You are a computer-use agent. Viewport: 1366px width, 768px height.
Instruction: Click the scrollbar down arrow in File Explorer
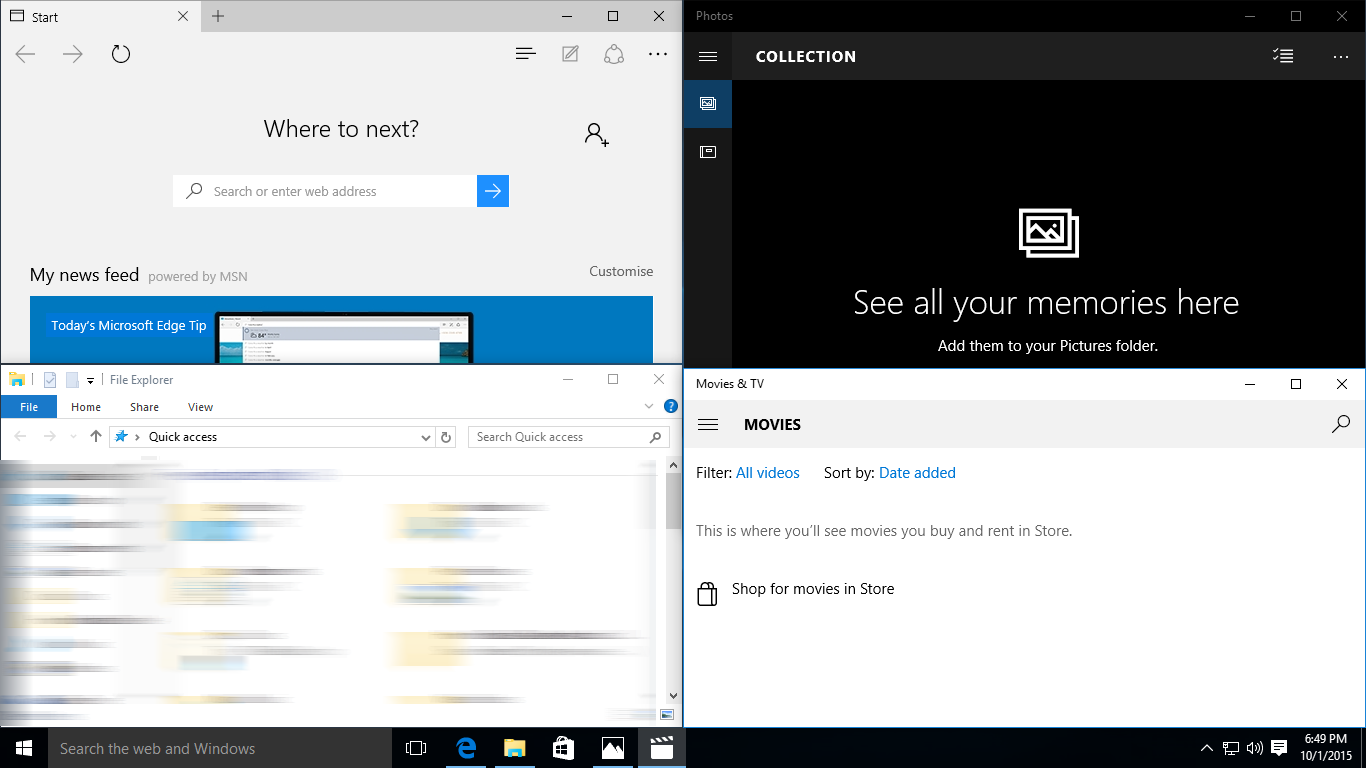(x=673, y=696)
